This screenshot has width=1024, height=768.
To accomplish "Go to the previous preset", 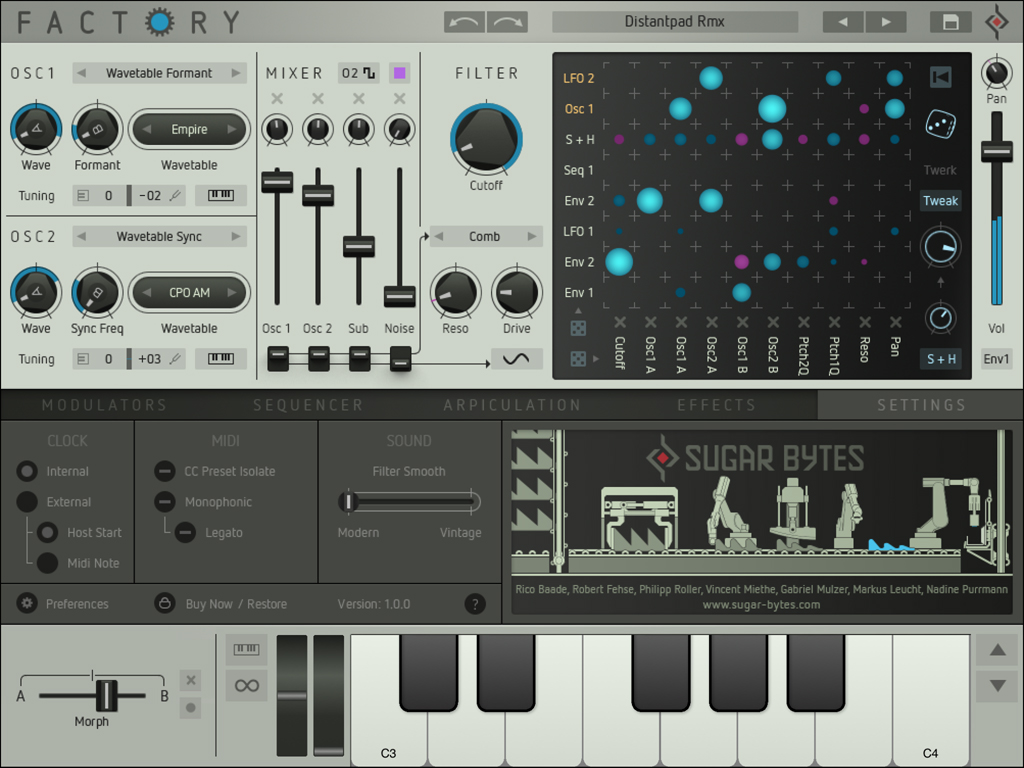I will (x=843, y=22).
